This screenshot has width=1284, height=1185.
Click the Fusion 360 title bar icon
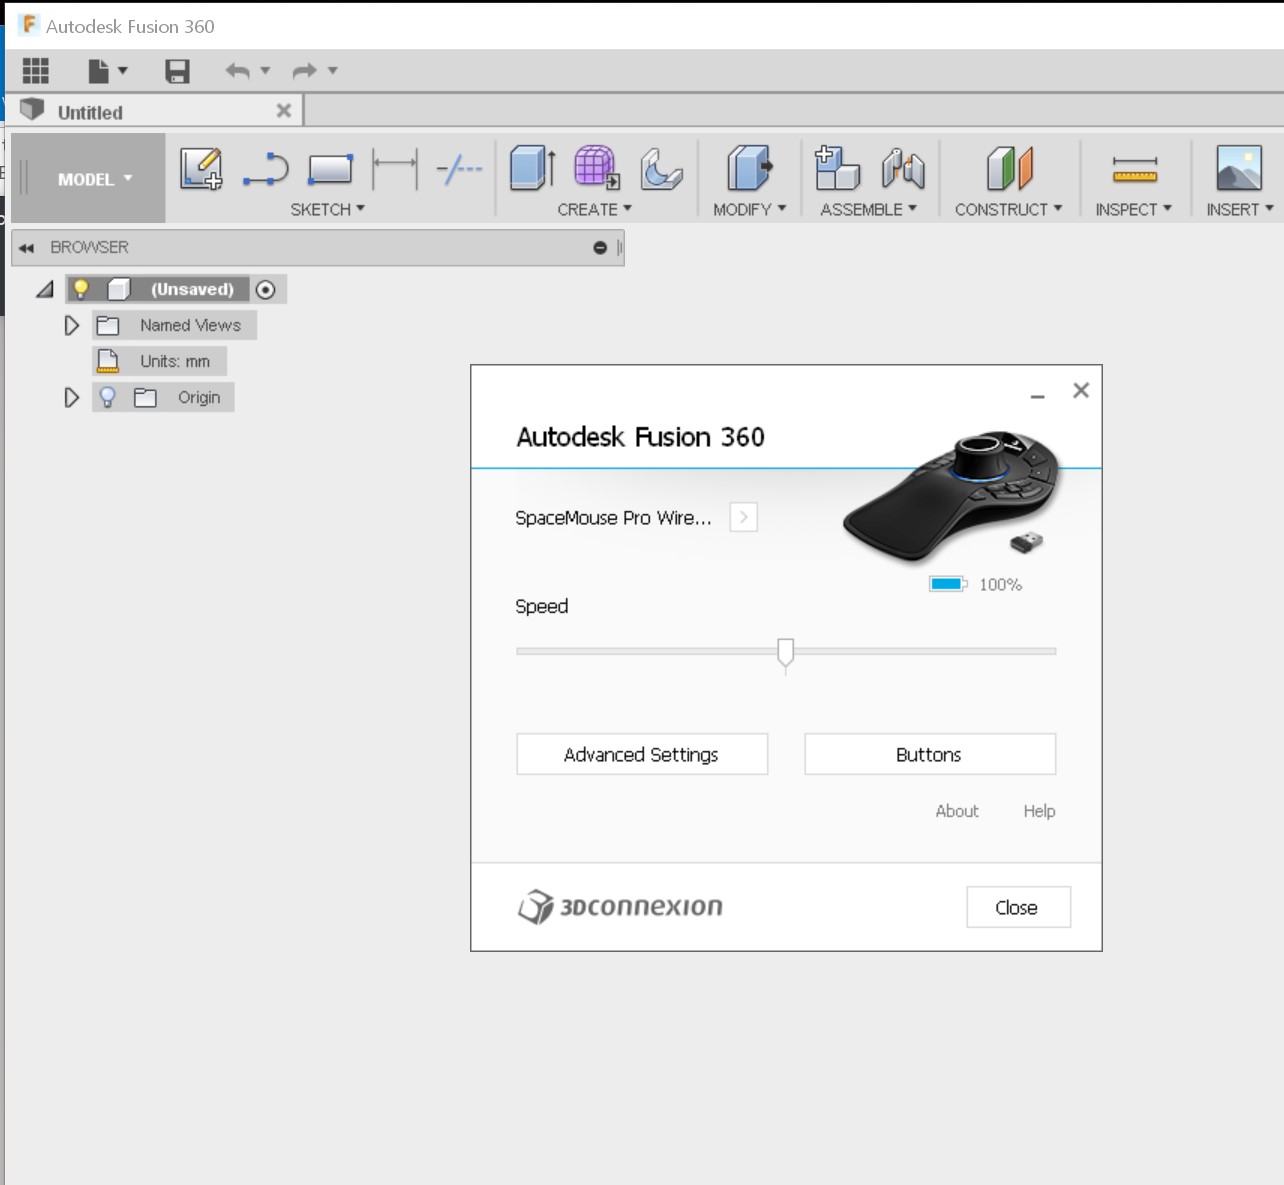tap(29, 25)
